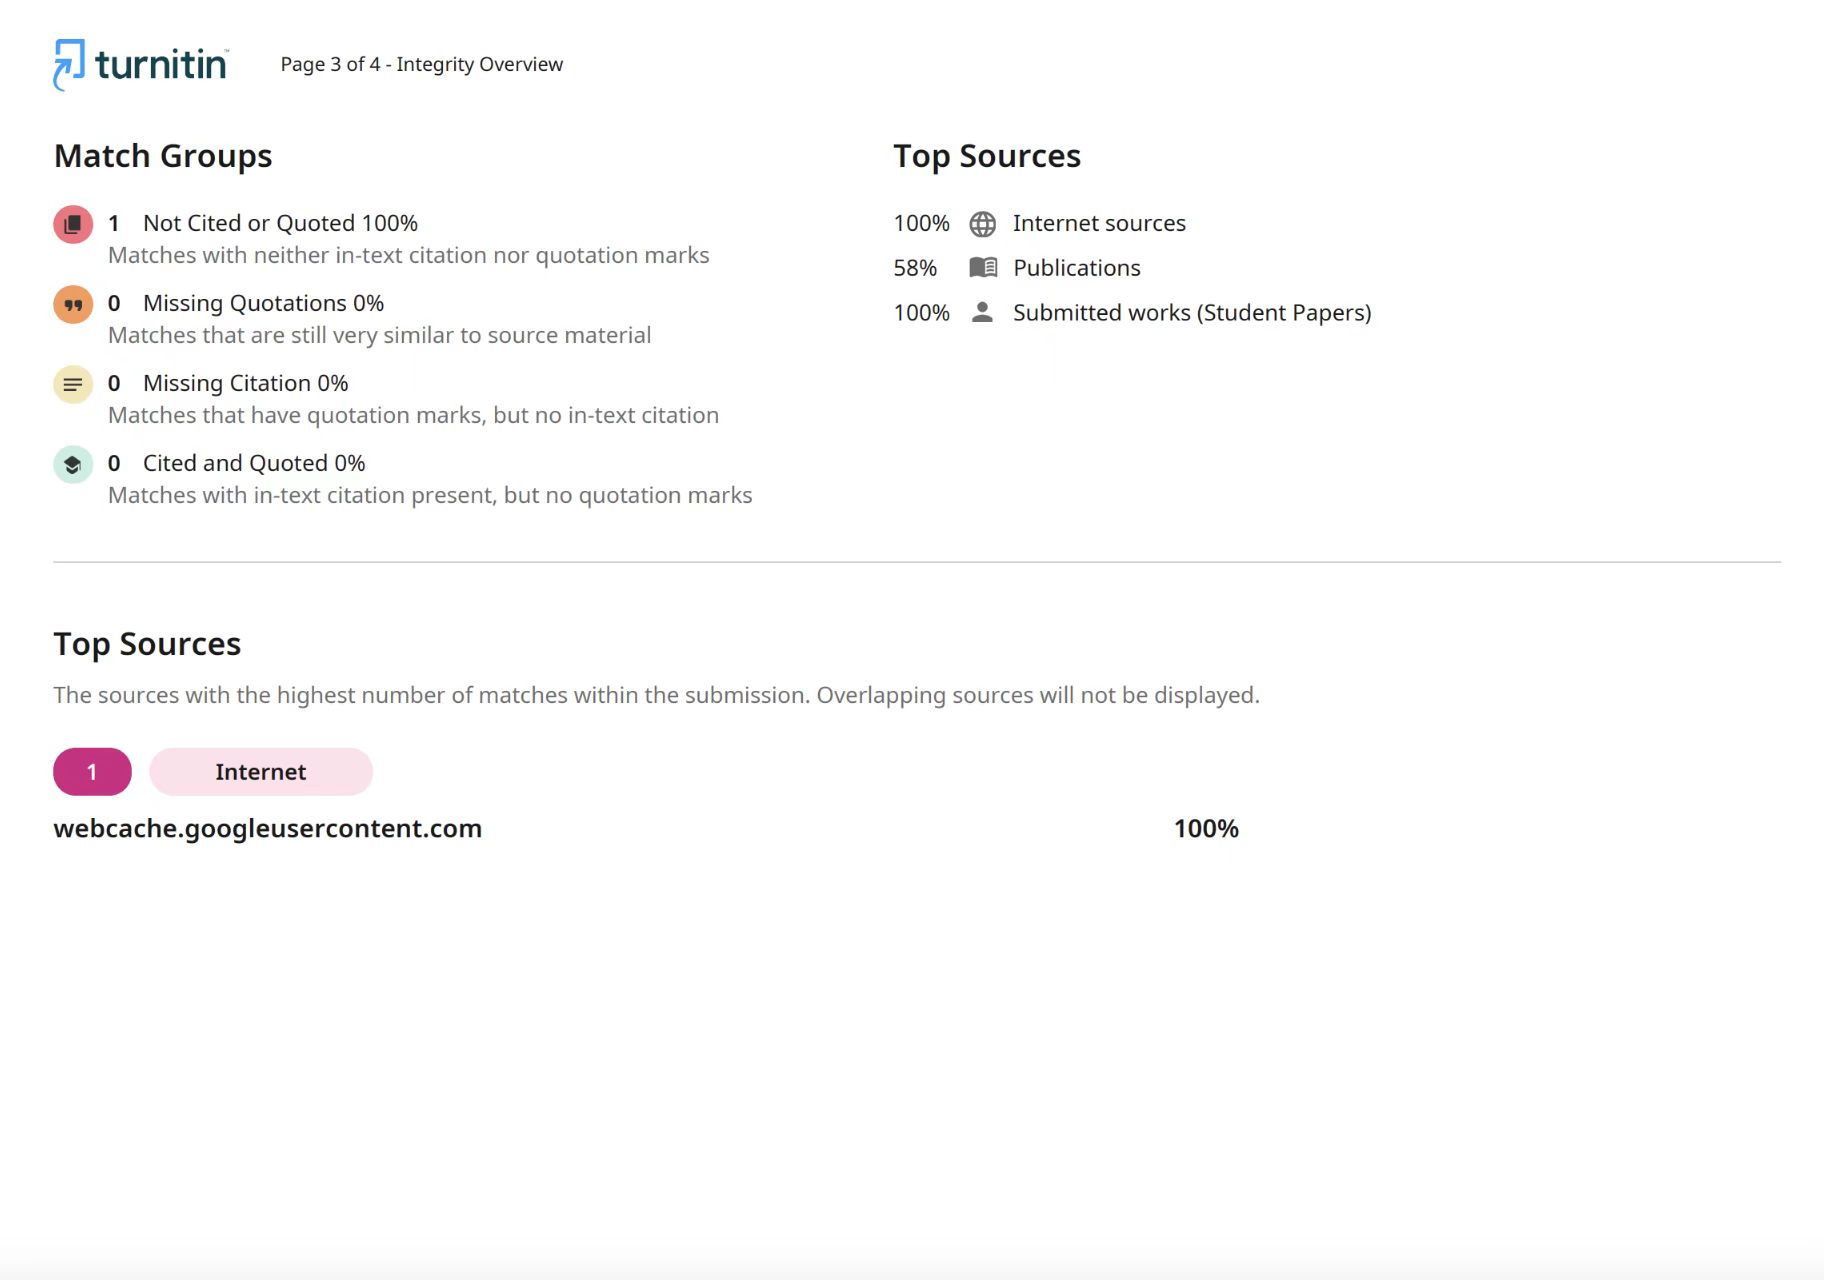
Task: Click the 100% match value for webcache source
Action: pos(1206,829)
